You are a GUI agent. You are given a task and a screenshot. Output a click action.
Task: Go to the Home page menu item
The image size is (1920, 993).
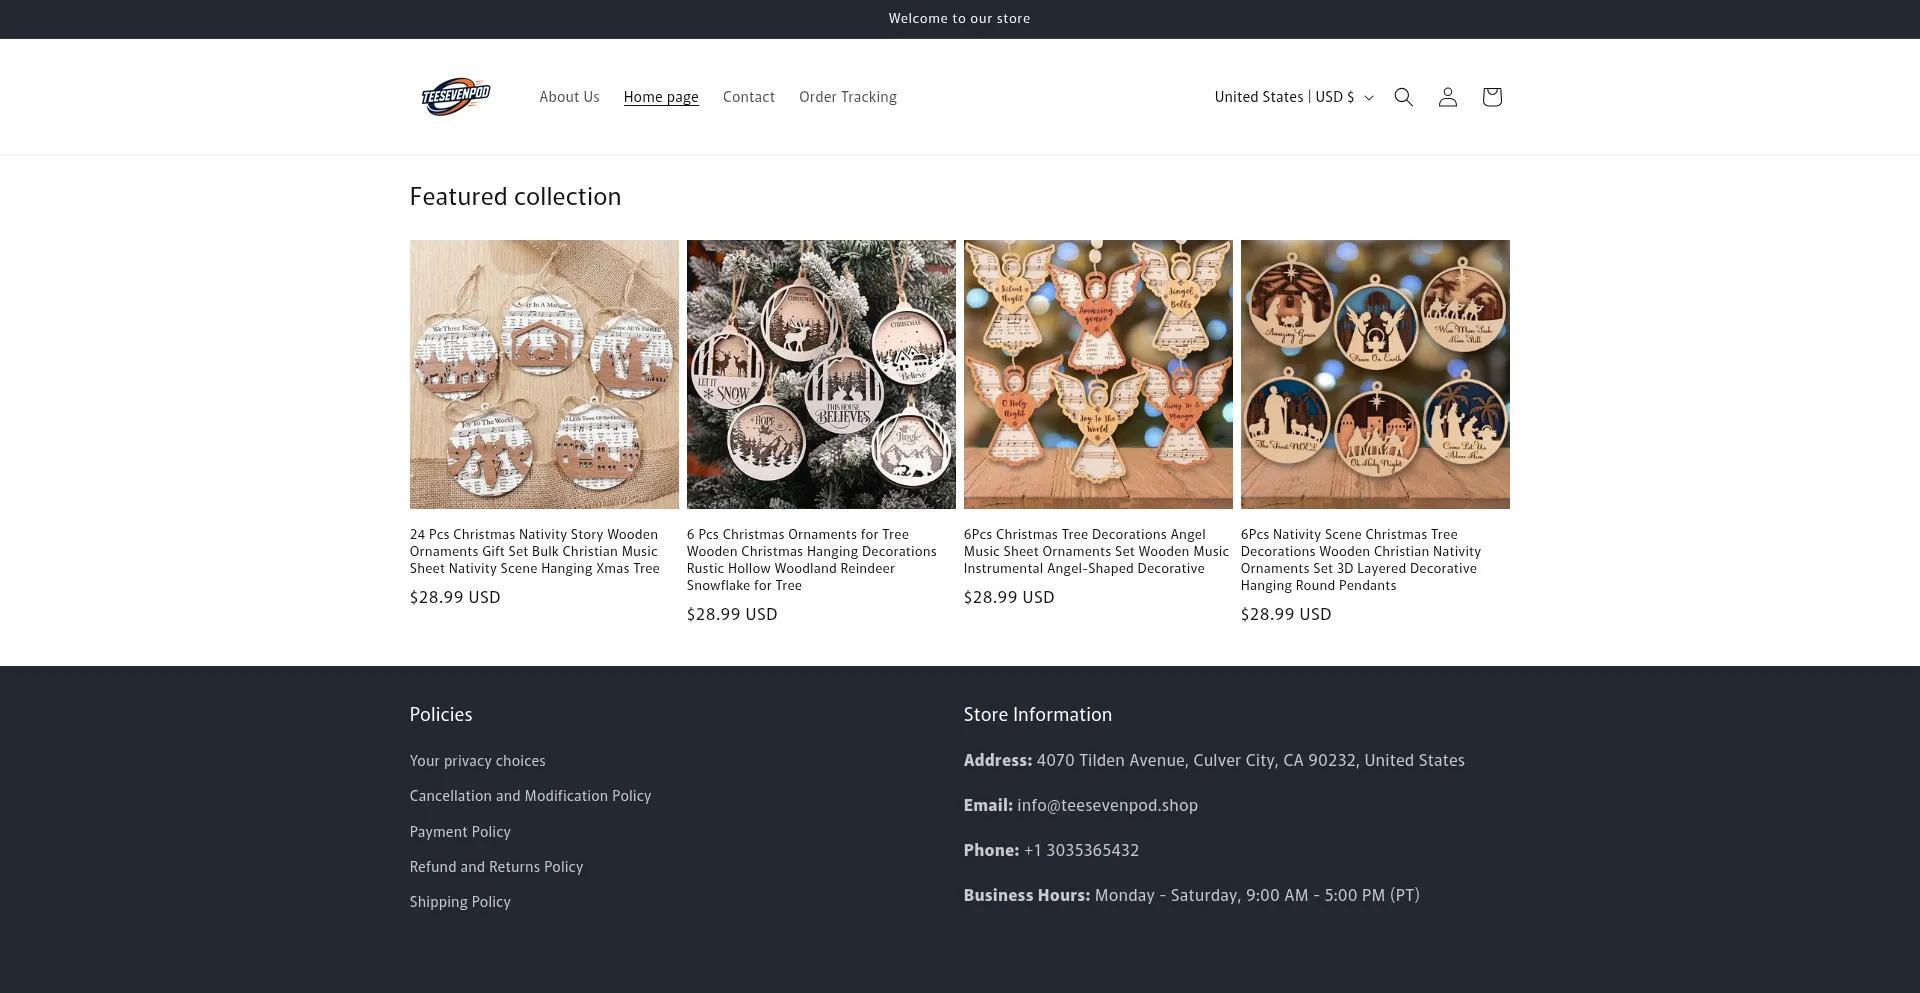(661, 97)
